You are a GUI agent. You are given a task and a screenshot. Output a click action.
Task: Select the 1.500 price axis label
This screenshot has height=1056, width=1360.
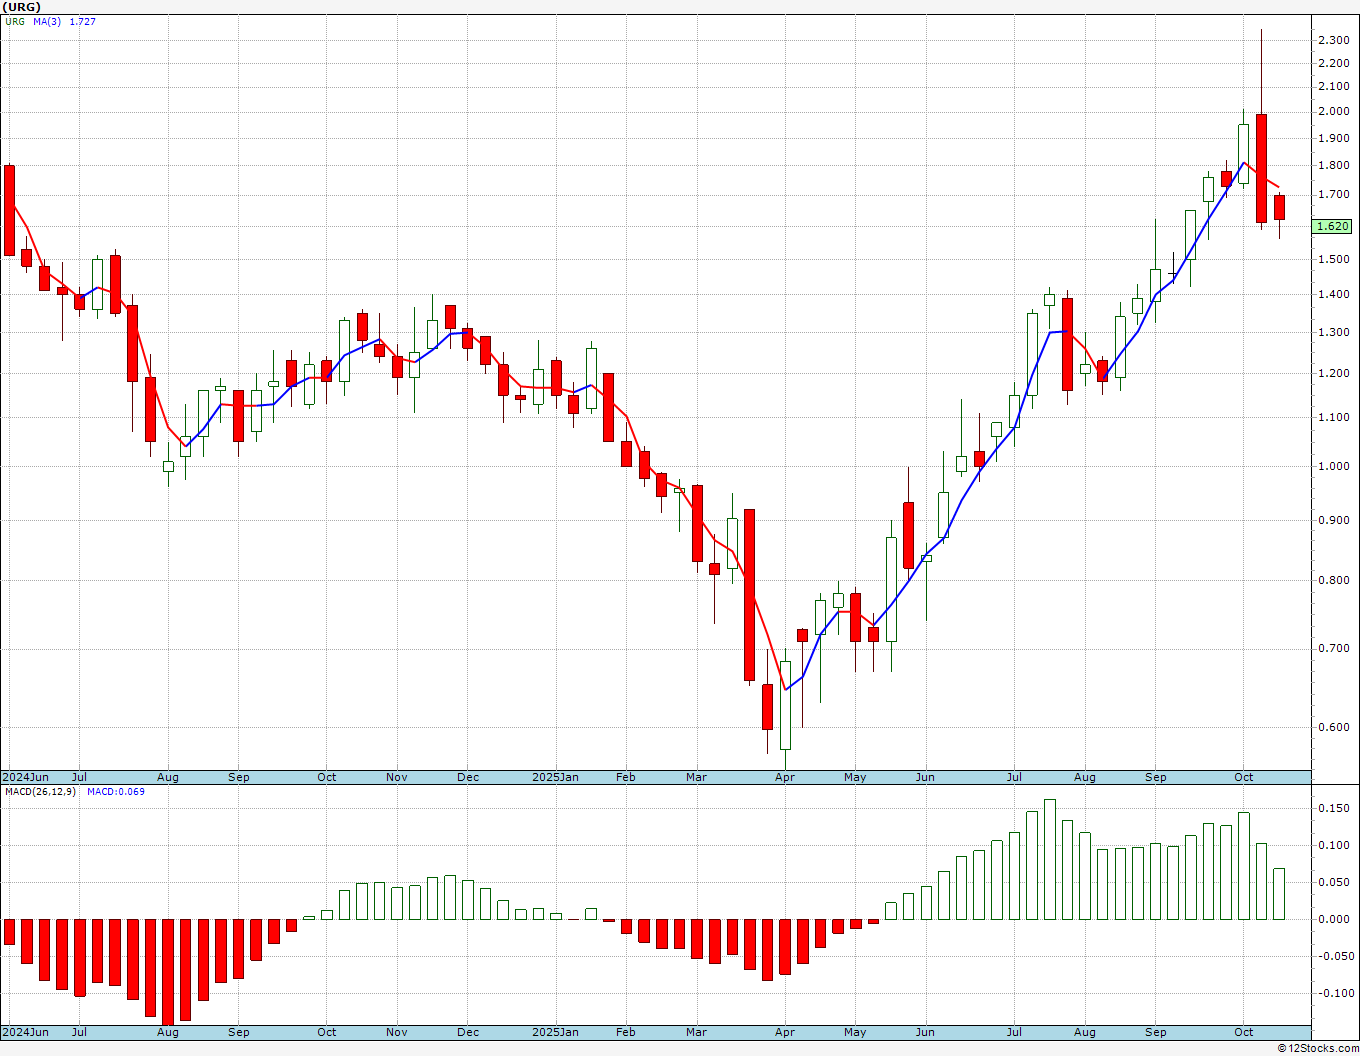[1333, 259]
